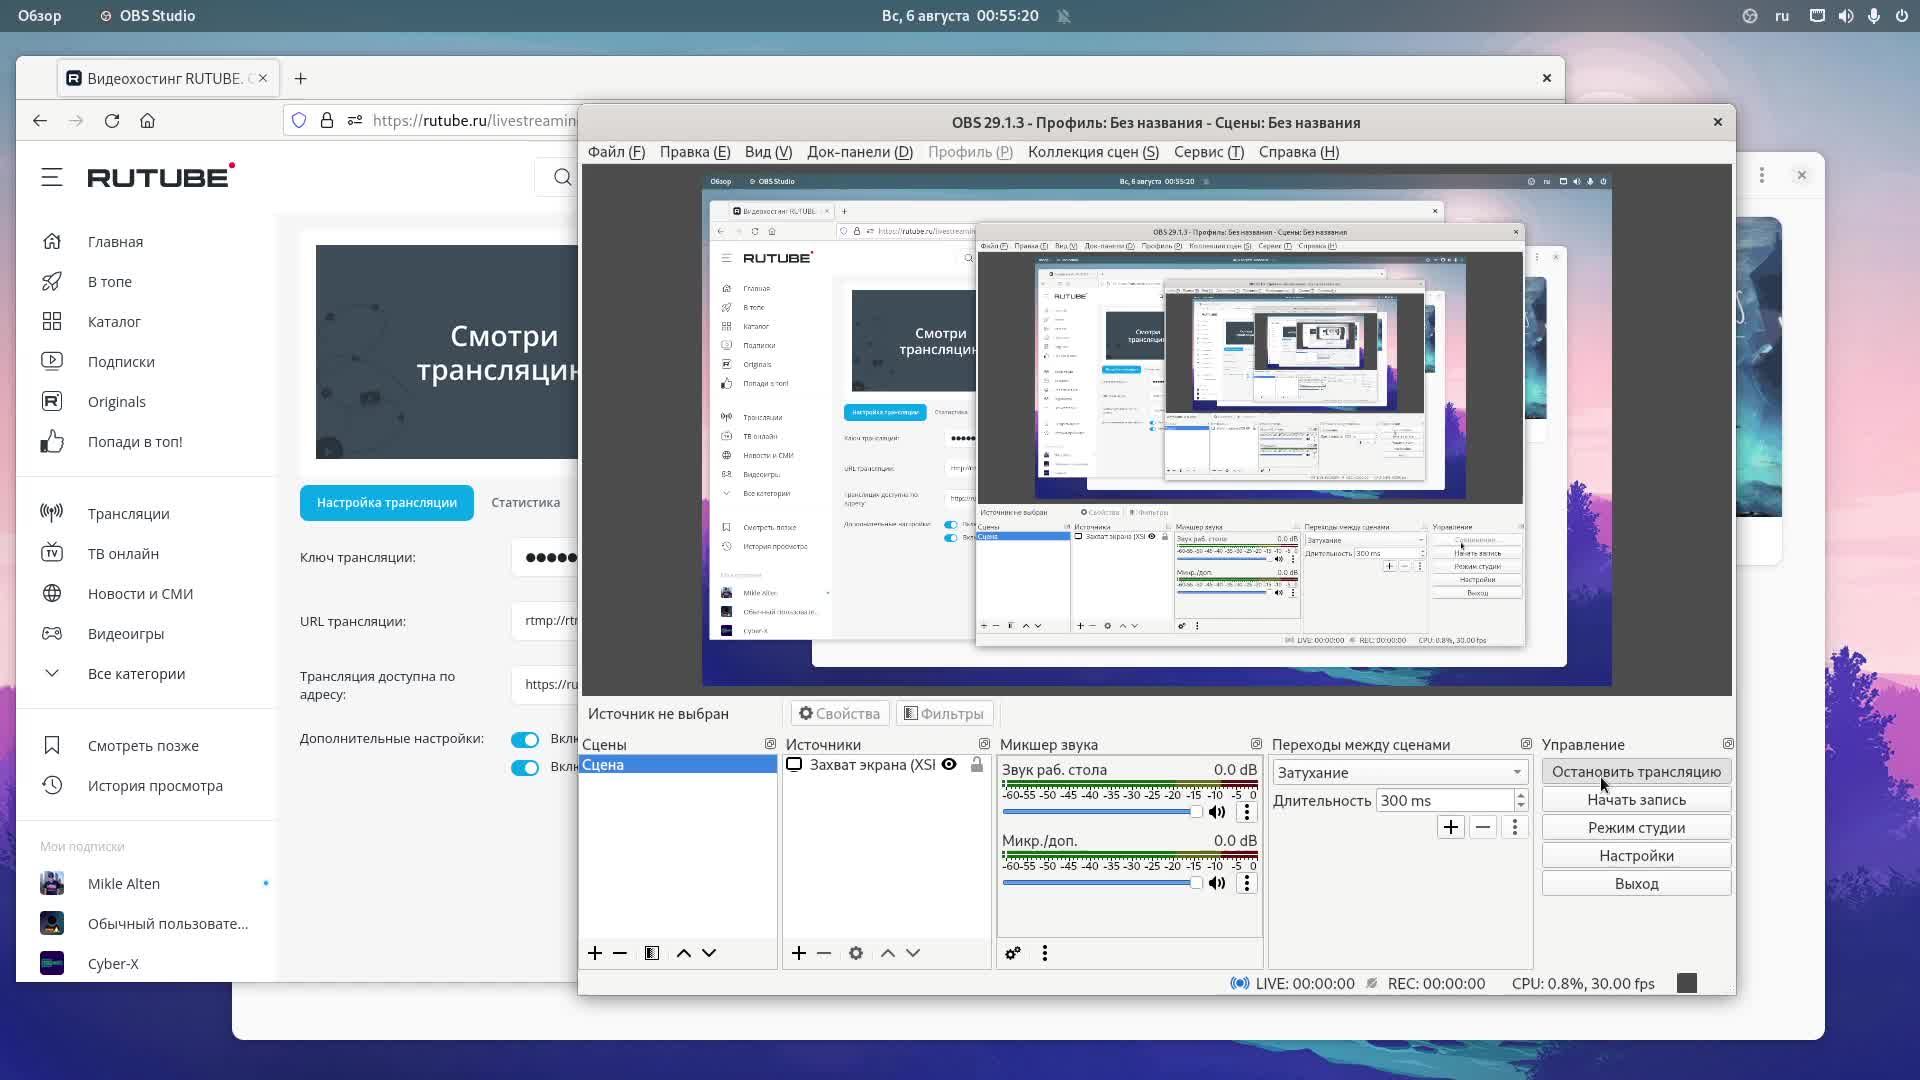Click Начать запись button
The height and width of the screenshot is (1080, 1920).
tap(1636, 800)
